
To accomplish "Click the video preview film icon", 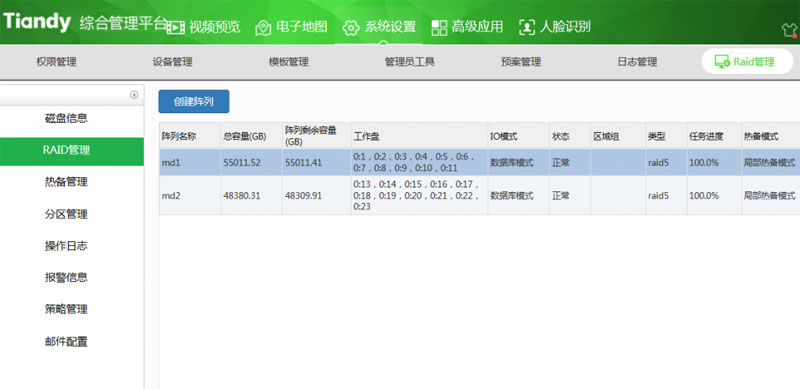I will [x=176, y=27].
